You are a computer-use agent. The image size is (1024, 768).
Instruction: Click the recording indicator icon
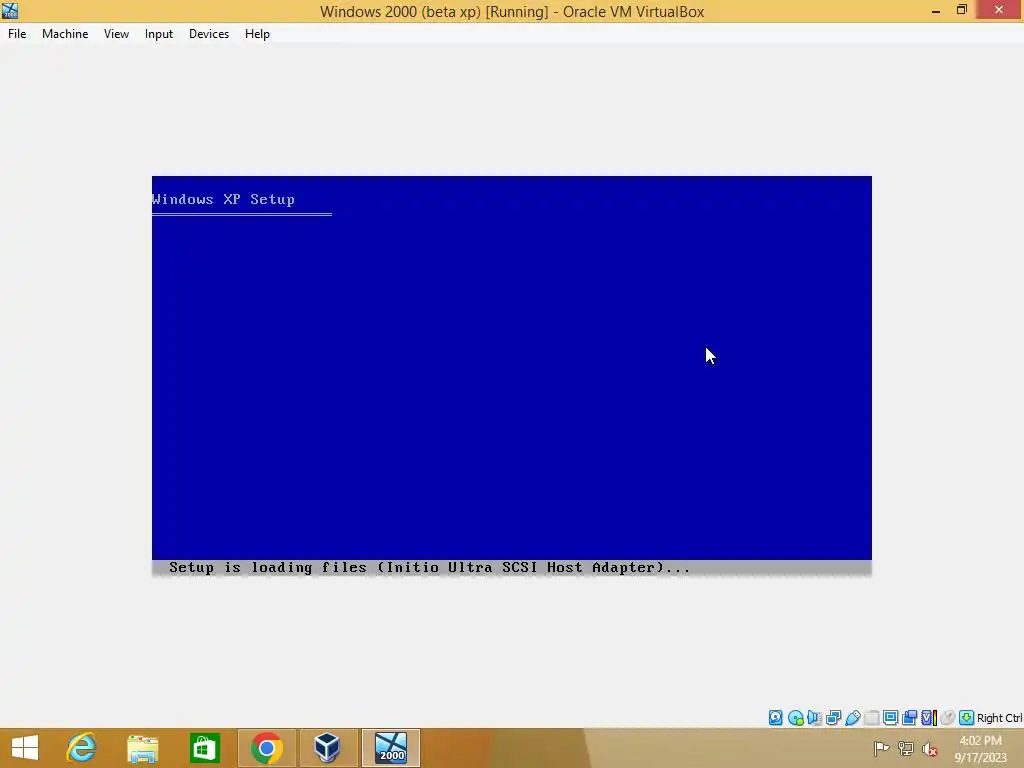click(x=909, y=718)
